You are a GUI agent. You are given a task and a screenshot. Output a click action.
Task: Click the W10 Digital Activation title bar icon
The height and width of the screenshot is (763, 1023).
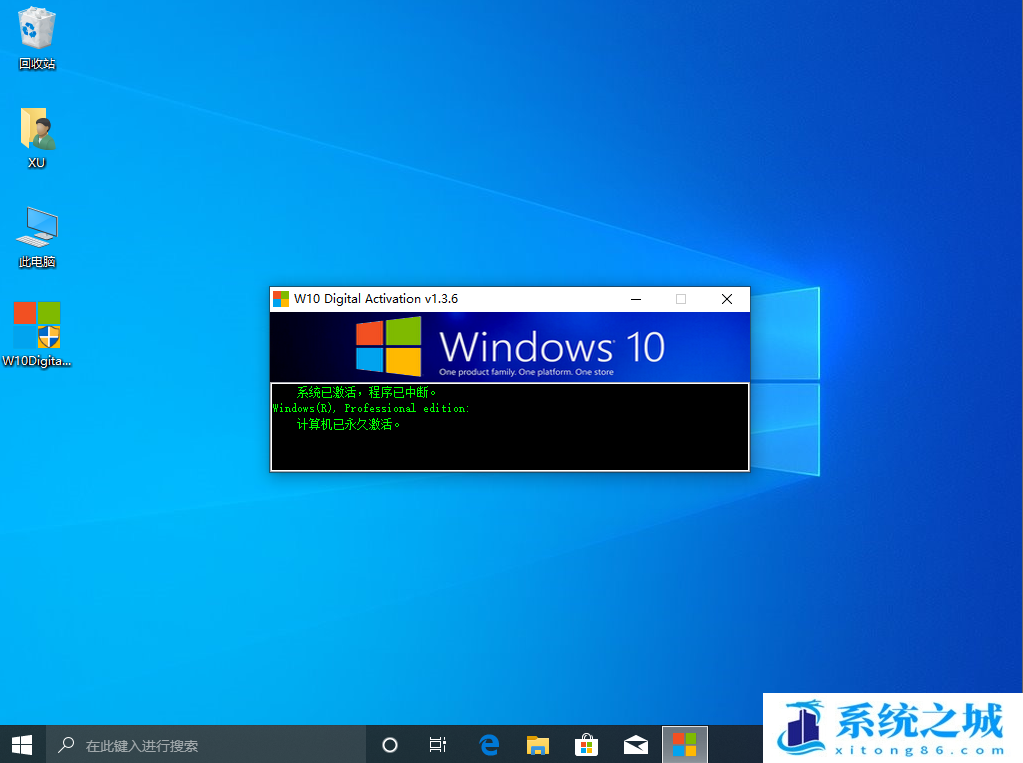point(281,299)
